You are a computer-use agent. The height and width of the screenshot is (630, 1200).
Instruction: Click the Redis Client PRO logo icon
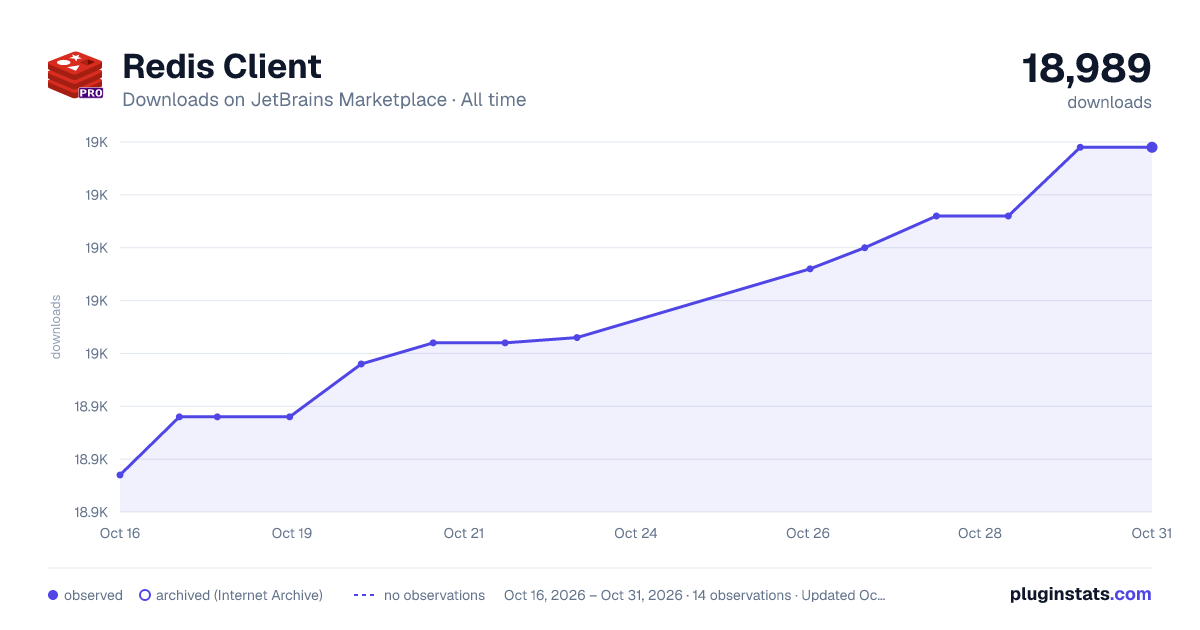click(75, 76)
